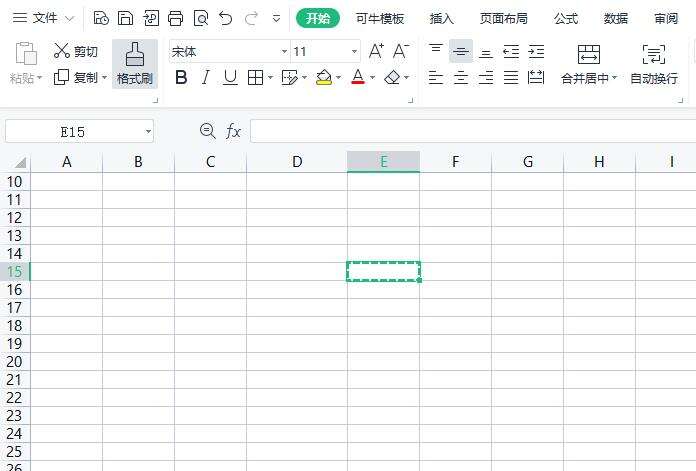Expand the font color dropdown arrow
Image resolution: width=696 pixels, height=471 pixels.
(x=372, y=78)
